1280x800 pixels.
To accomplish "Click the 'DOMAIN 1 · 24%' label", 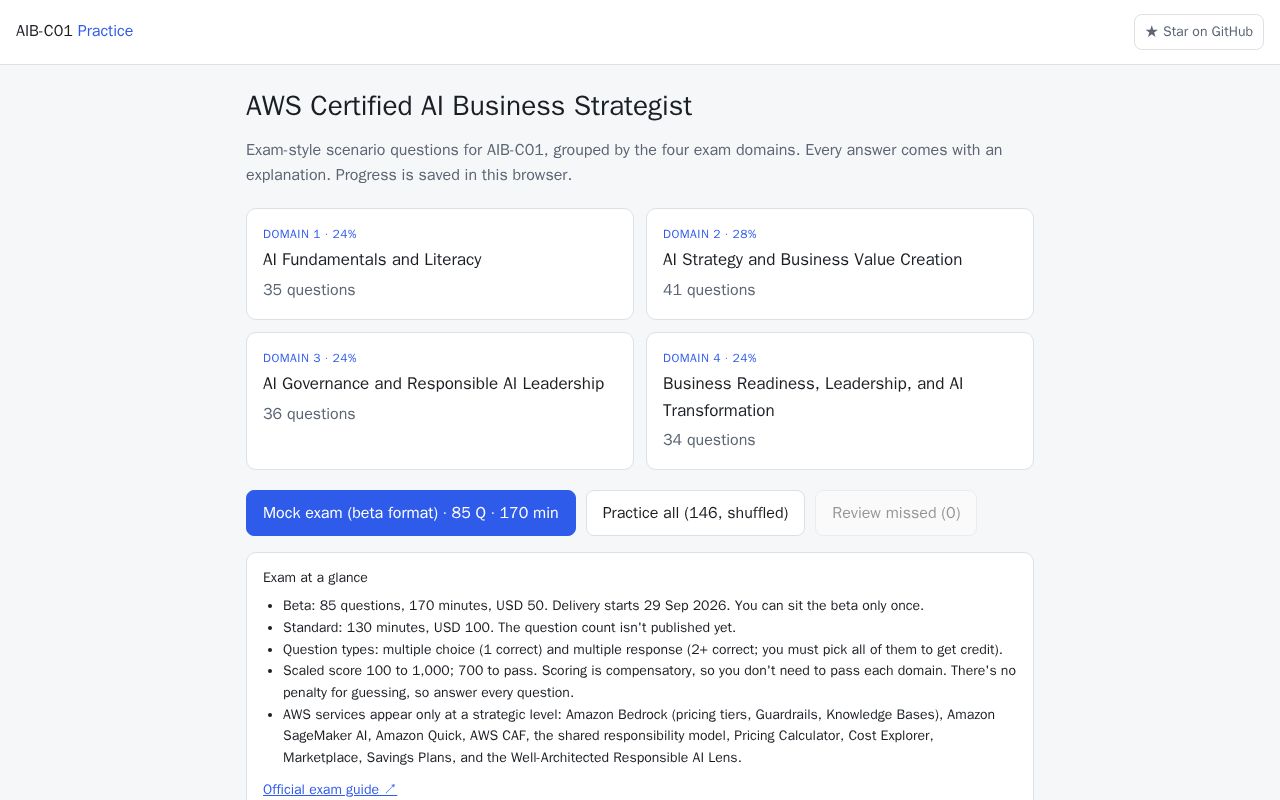I will pyautogui.click(x=310, y=234).
